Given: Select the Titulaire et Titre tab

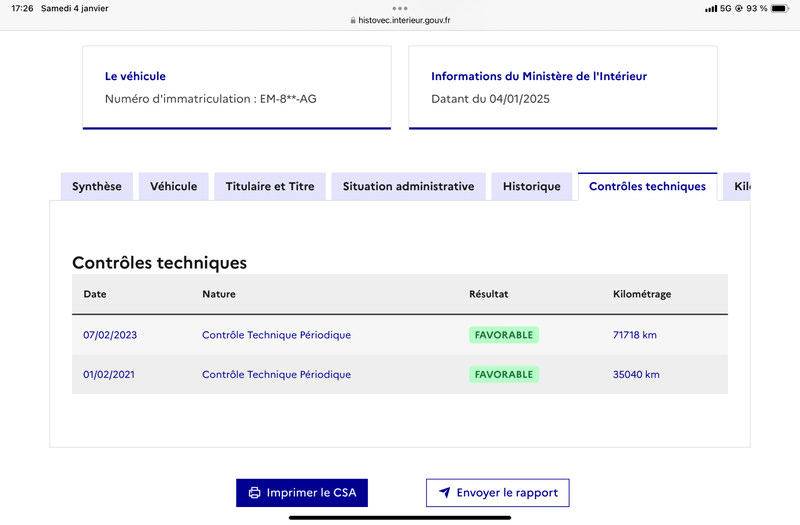Looking at the screenshot, I should (x=270, y=187).
